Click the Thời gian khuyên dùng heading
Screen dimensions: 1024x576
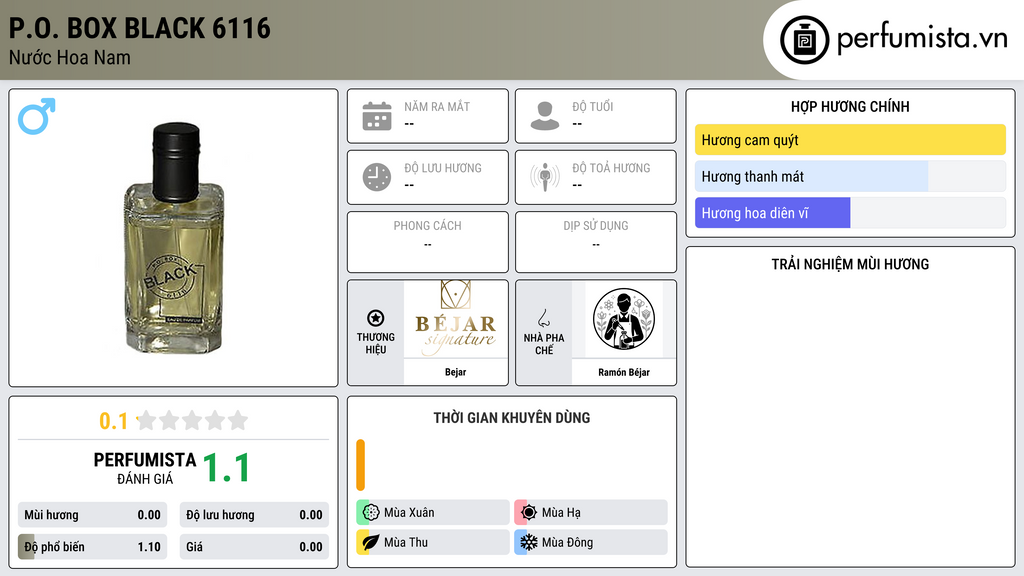tap(512, 418)
